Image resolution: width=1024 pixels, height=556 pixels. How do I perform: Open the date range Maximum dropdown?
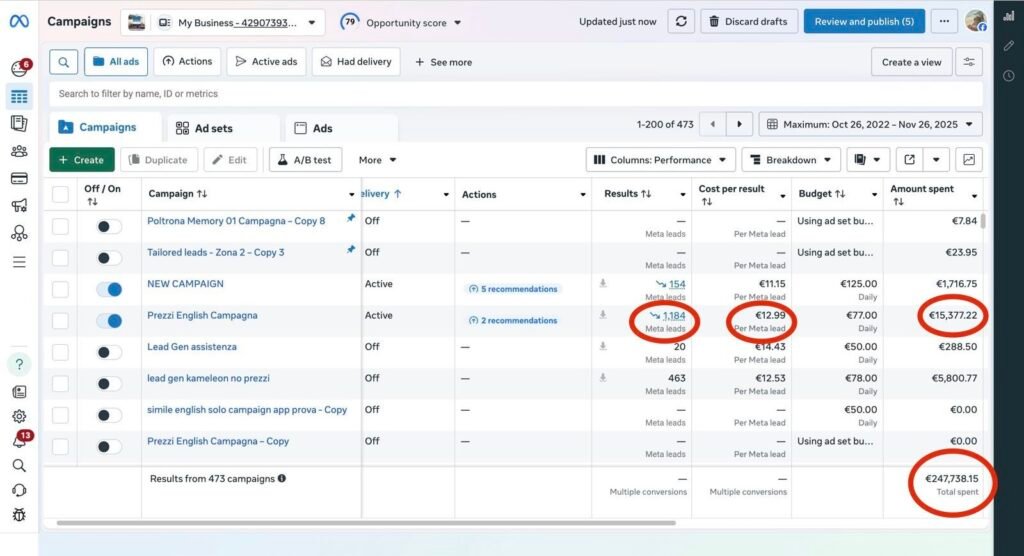870,125
